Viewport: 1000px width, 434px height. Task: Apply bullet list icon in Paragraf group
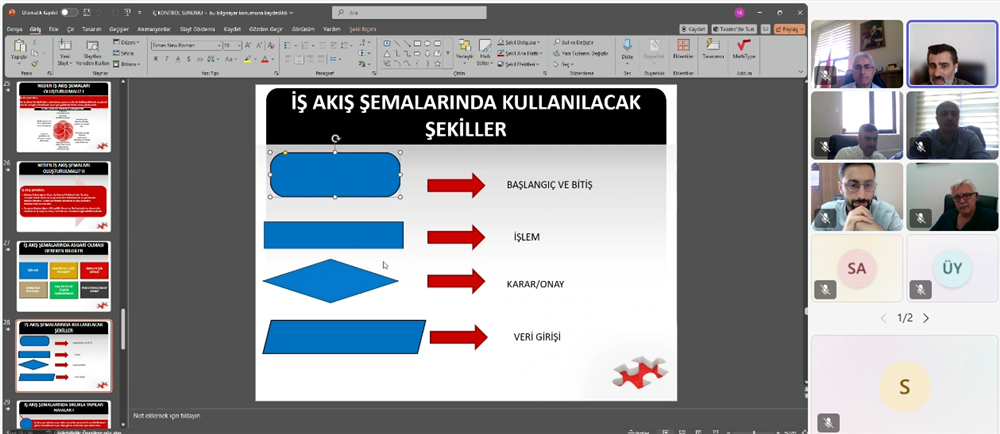(289, 45)
